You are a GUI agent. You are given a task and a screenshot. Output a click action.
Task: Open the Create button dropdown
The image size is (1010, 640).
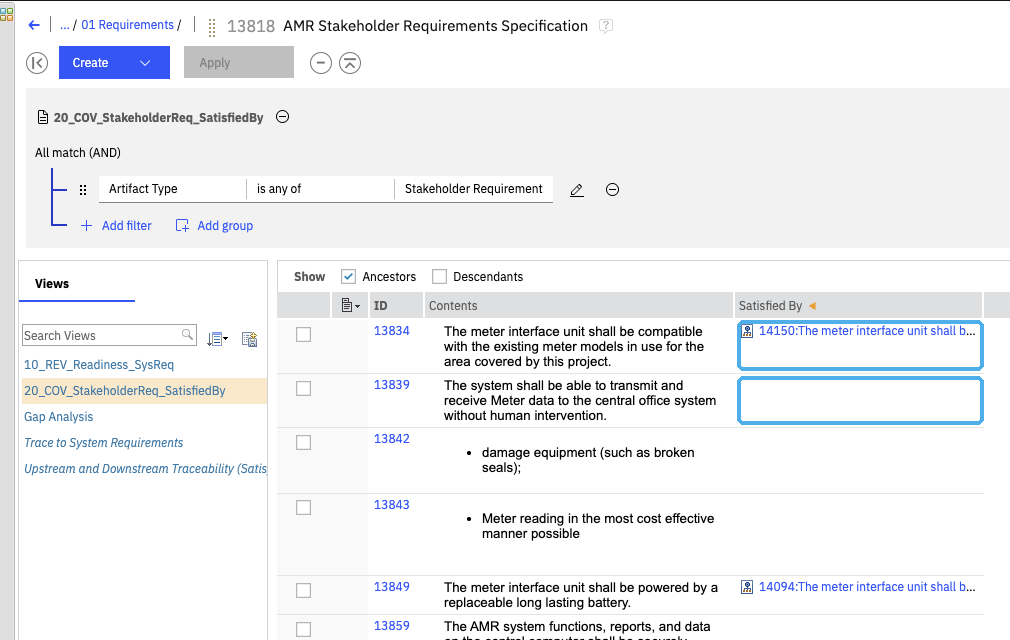click(145, 63)
